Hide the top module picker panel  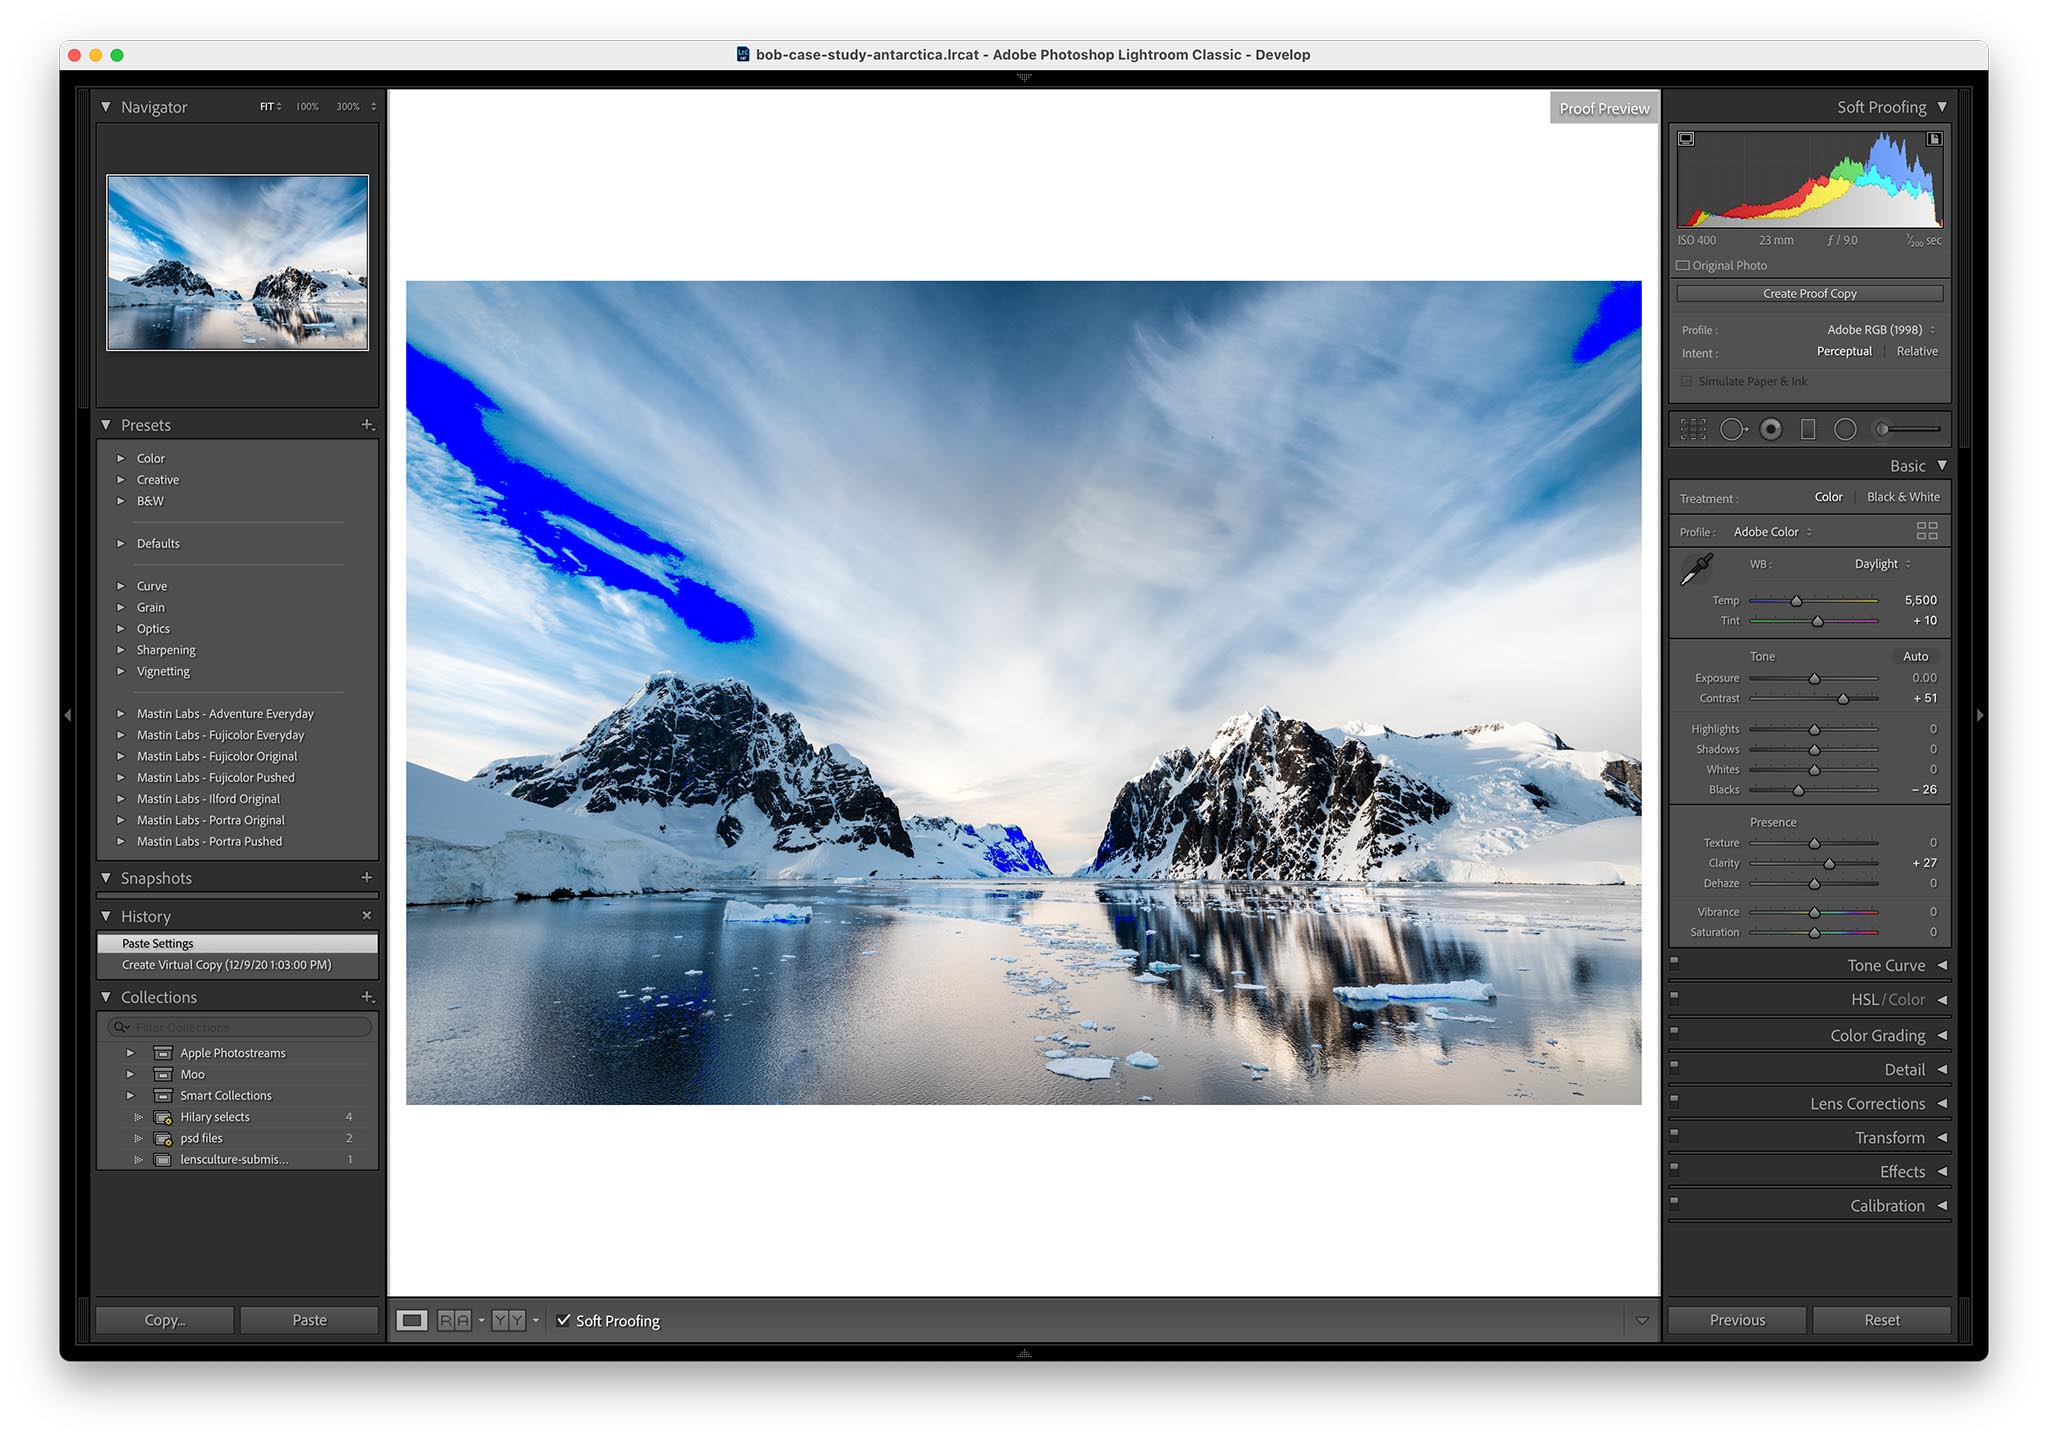[x=1024, y=77]
